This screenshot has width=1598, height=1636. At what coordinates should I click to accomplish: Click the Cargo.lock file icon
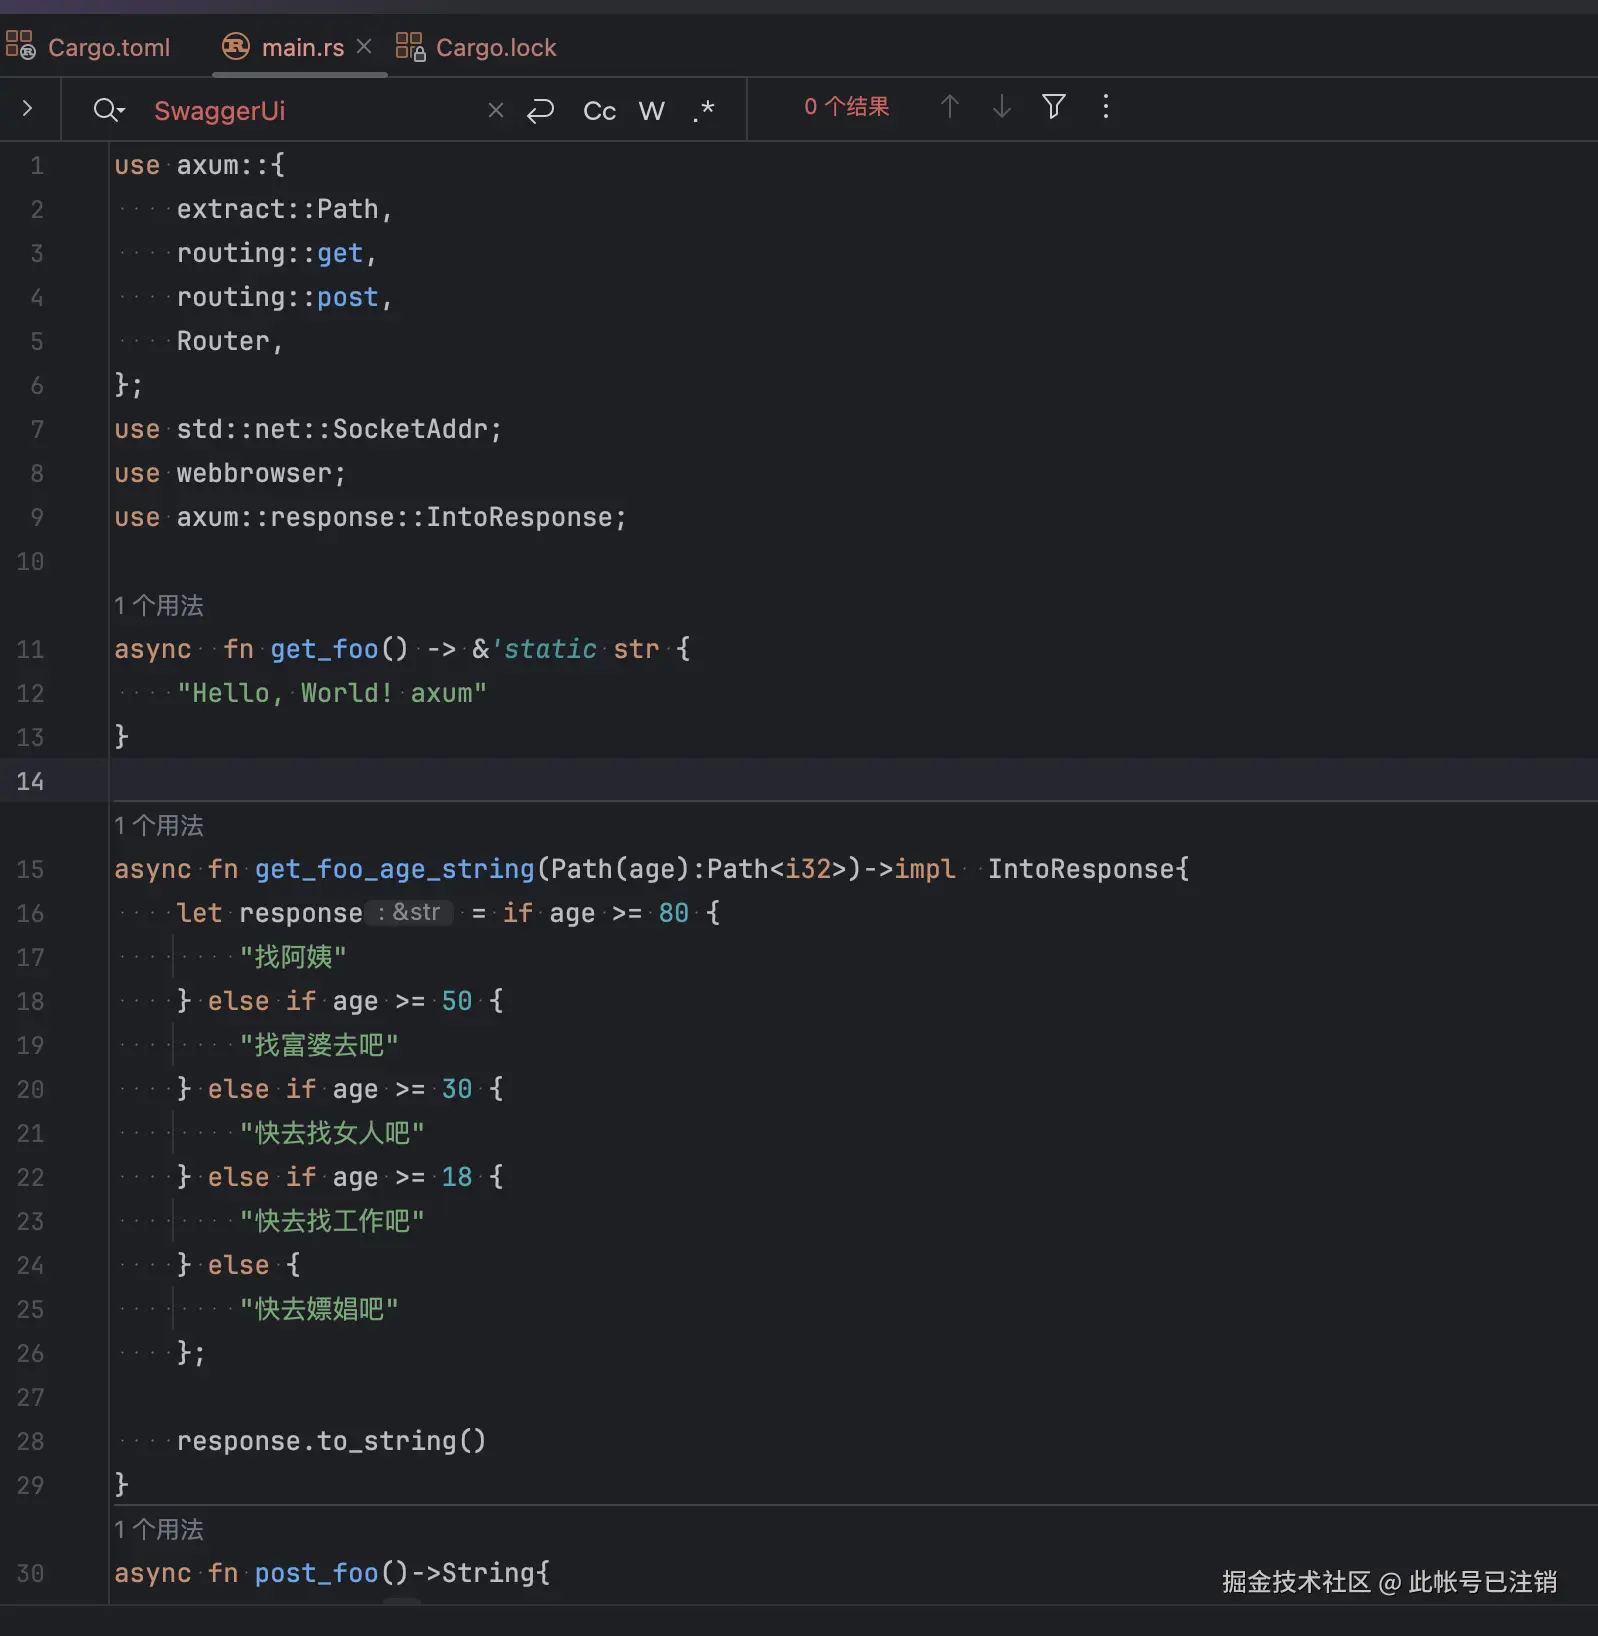[410, 46]
